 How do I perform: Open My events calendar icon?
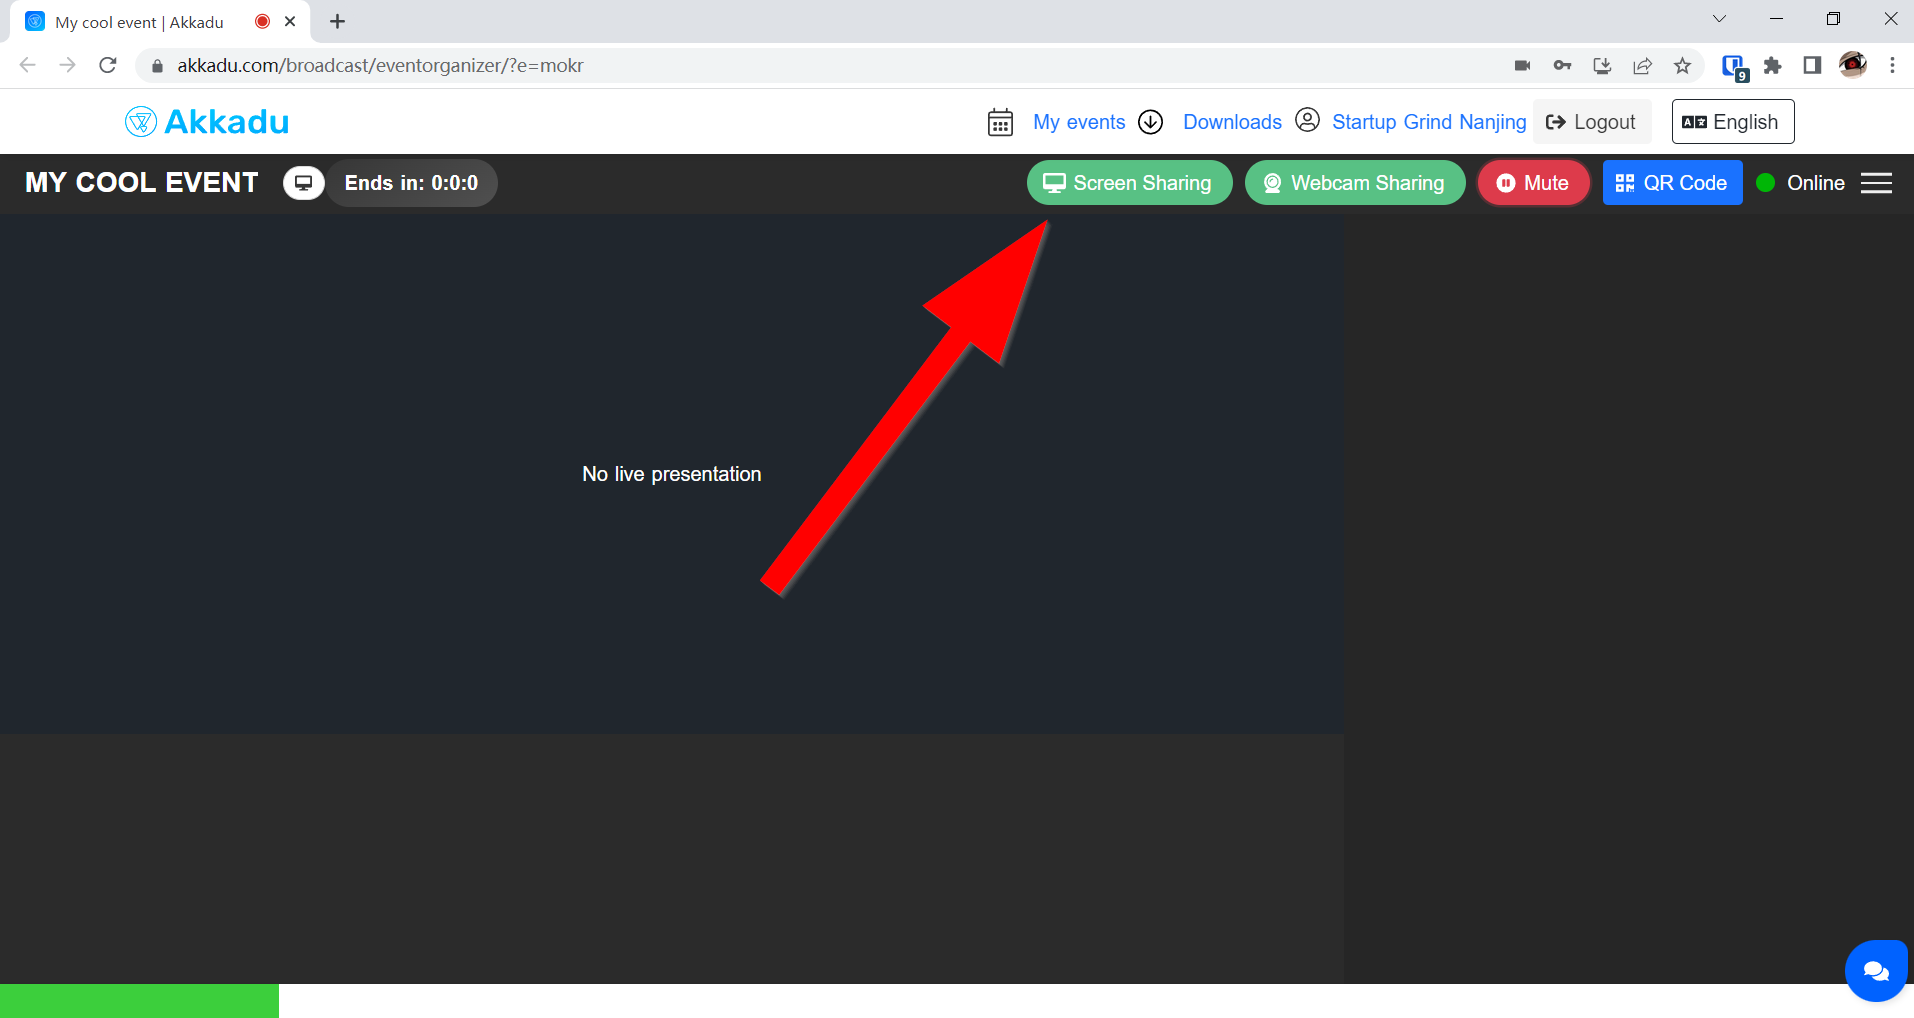[1000, 122]
